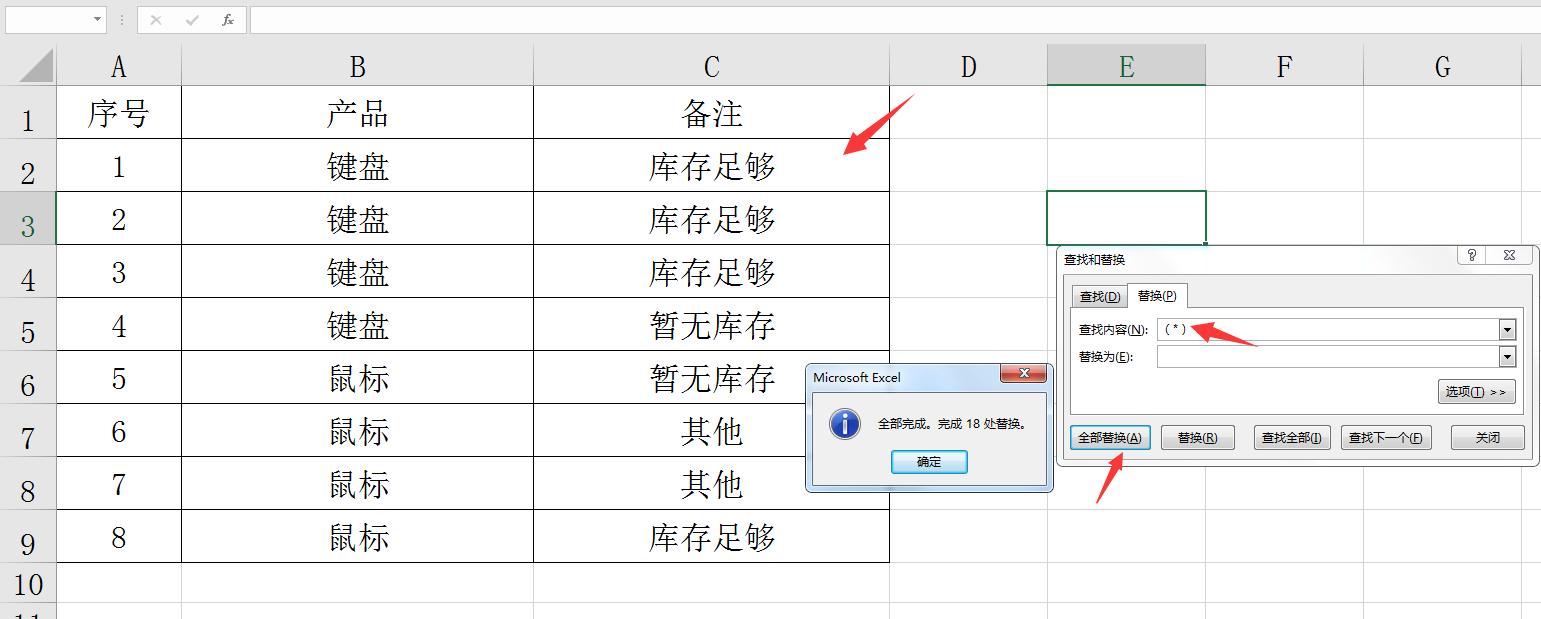Click the Help (?) icon in the Find and Replace dialog
The height and width of the screenshot is (619, 1541).
(1472, 255)
